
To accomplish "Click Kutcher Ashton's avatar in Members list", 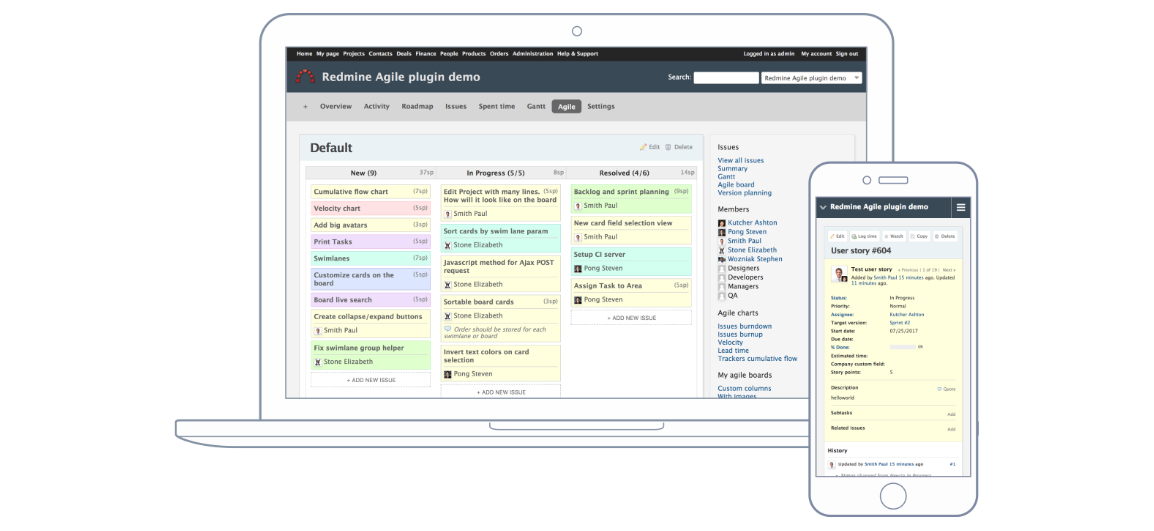I will click(722, 223).
